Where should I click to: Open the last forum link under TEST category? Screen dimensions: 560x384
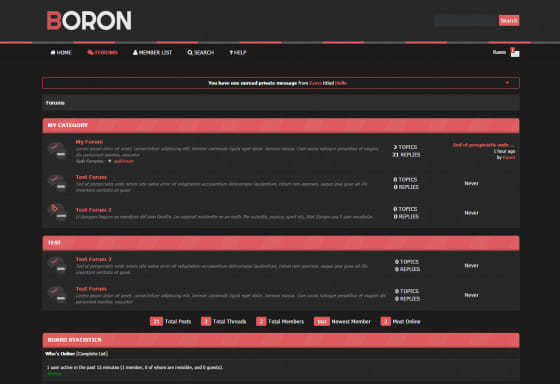tap(91, 289)
